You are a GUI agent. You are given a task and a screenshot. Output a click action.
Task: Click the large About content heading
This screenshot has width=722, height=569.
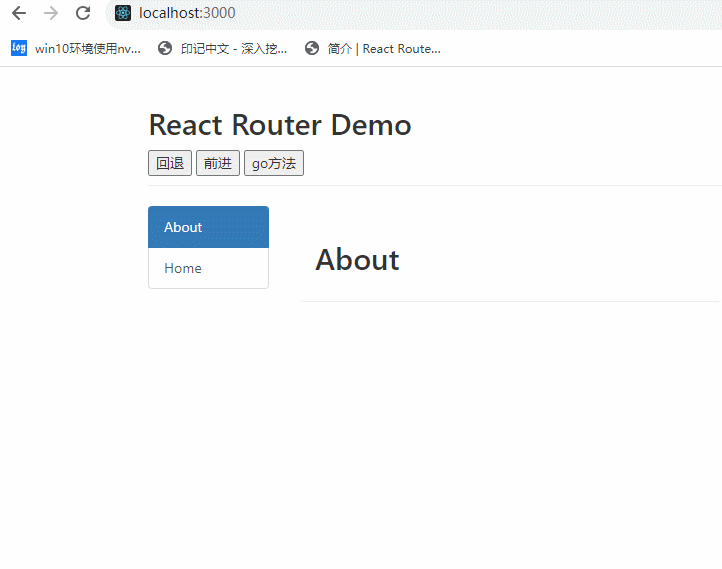[357, 260]
